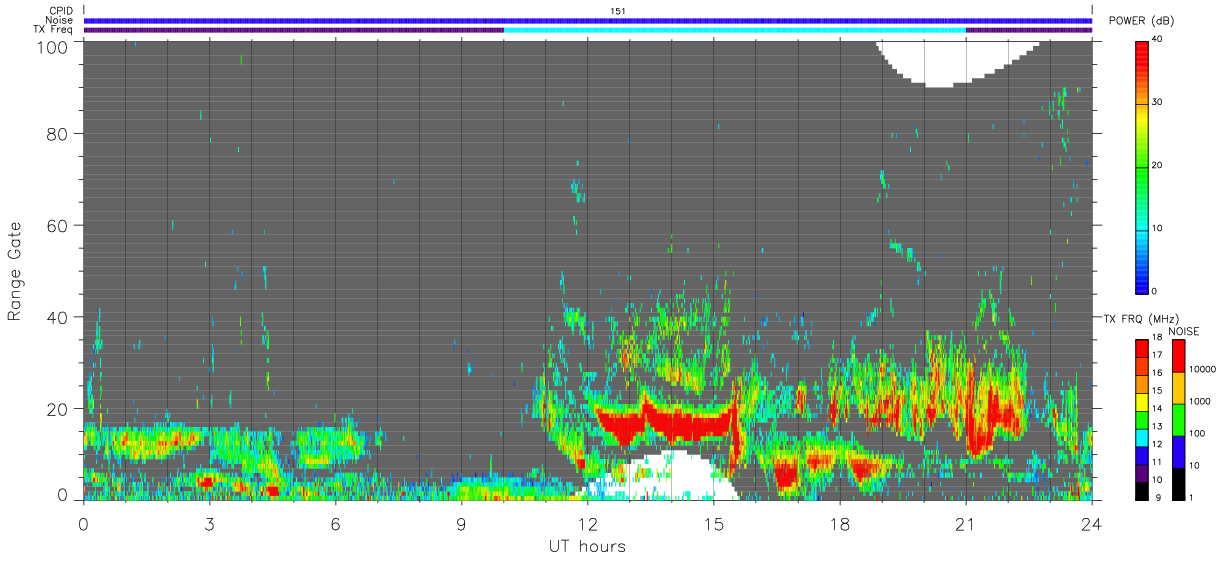This screenshot has height=567, width=1228.
Task: Click the 1000 tick on the NOISE scale
Action: 1200,401
